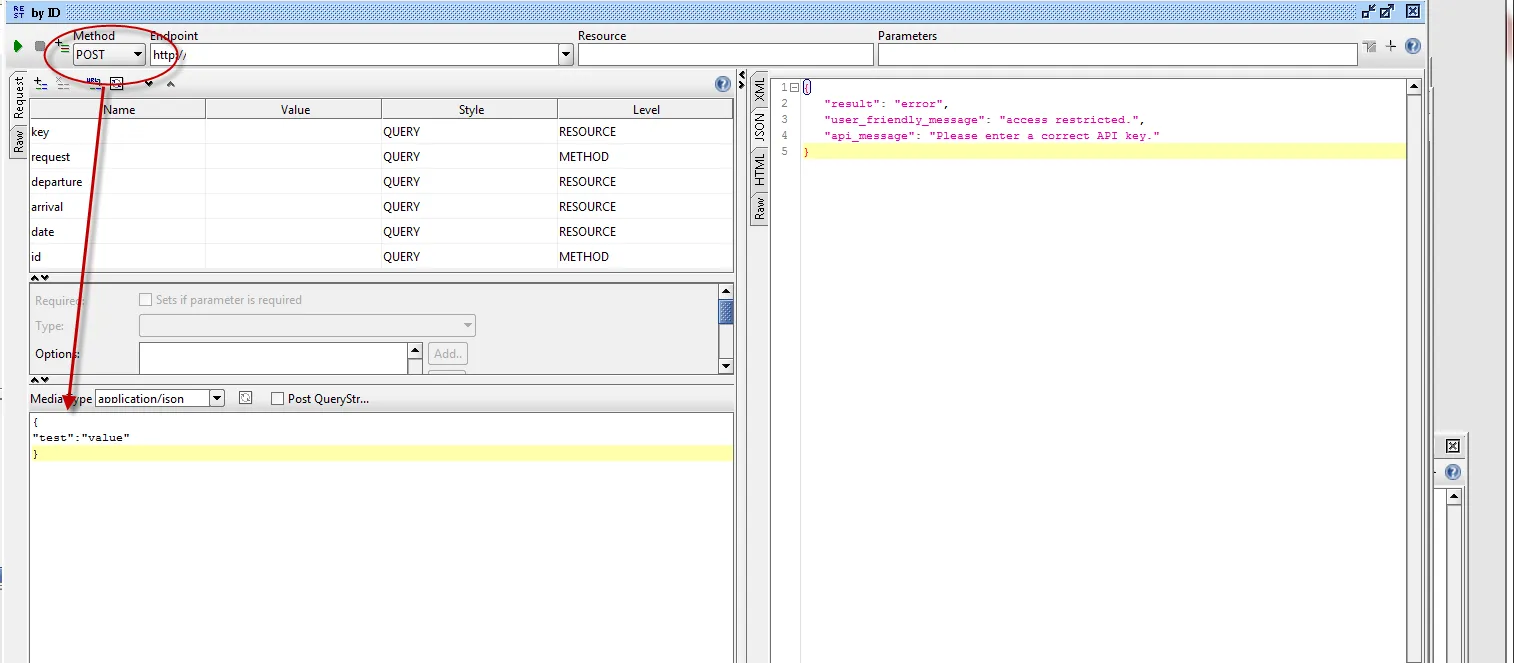The width and height of the screenshot is (1514, 663).
Task: Click the Resource input field
Action: (725, 55)
